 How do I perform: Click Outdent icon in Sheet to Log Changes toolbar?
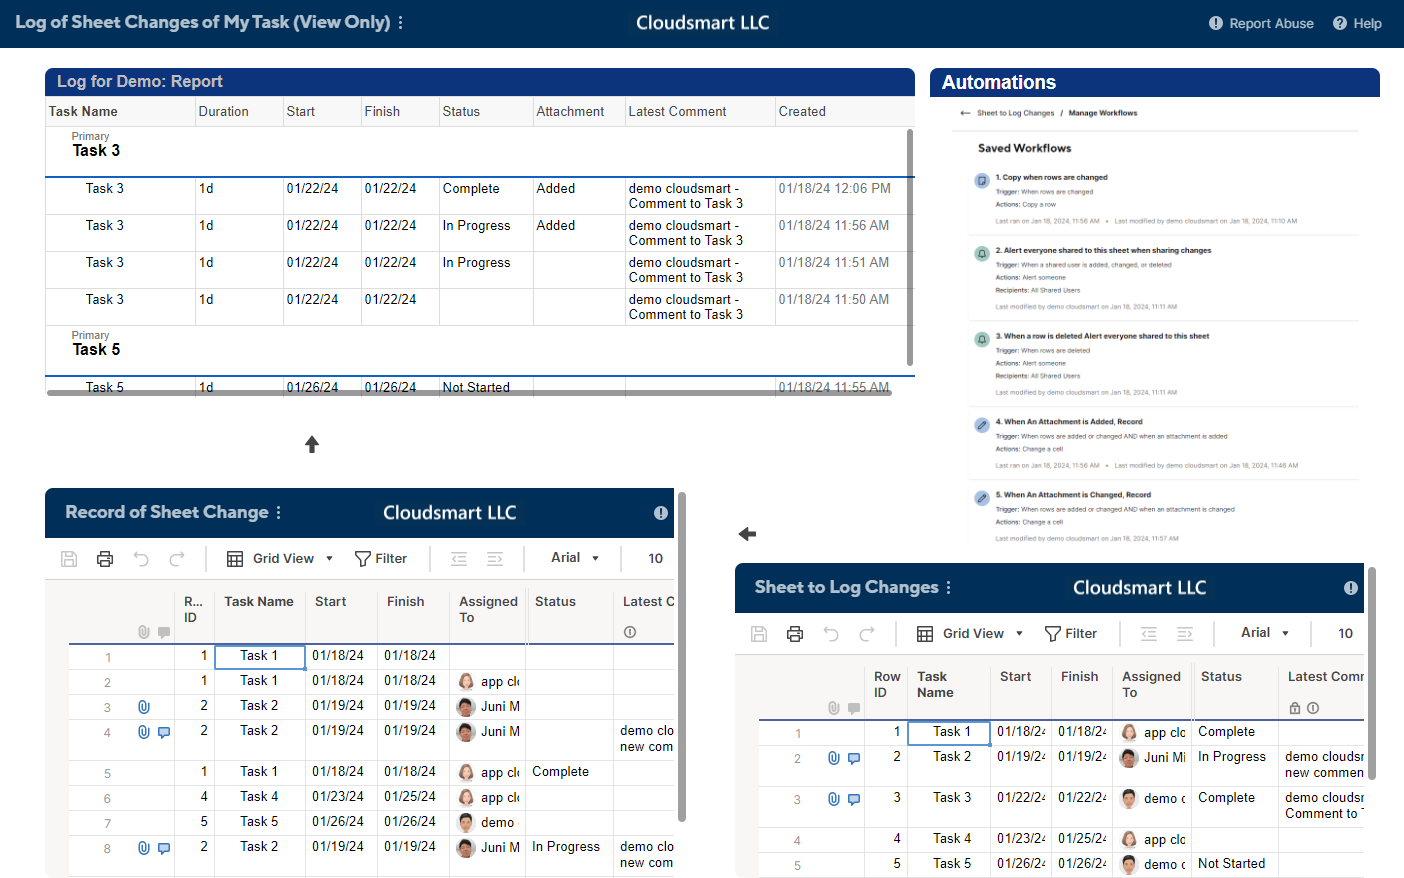coord(1149,634)
